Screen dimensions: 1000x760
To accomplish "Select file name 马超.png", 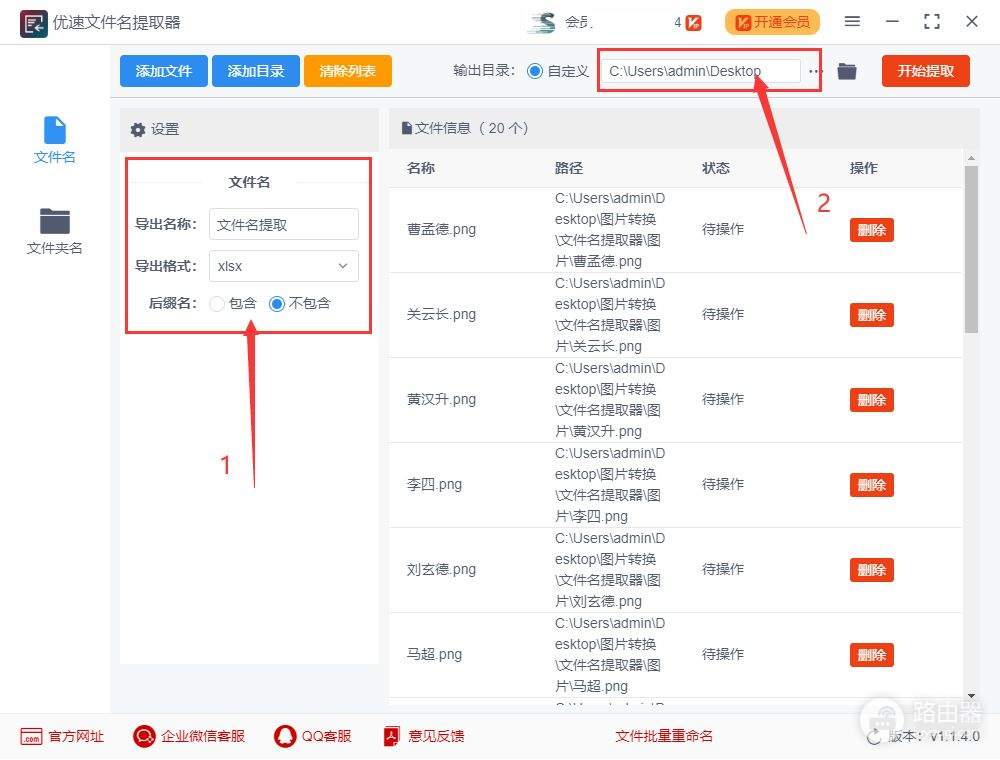I will pyautogui.click(x=434, y=654).
